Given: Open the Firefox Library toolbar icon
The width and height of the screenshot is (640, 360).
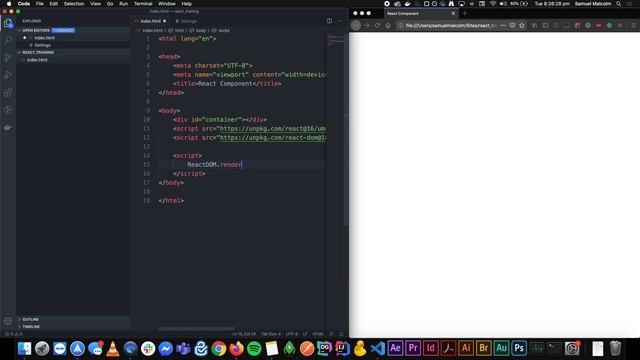Looking at the screenshot, I should coord(535,25).
